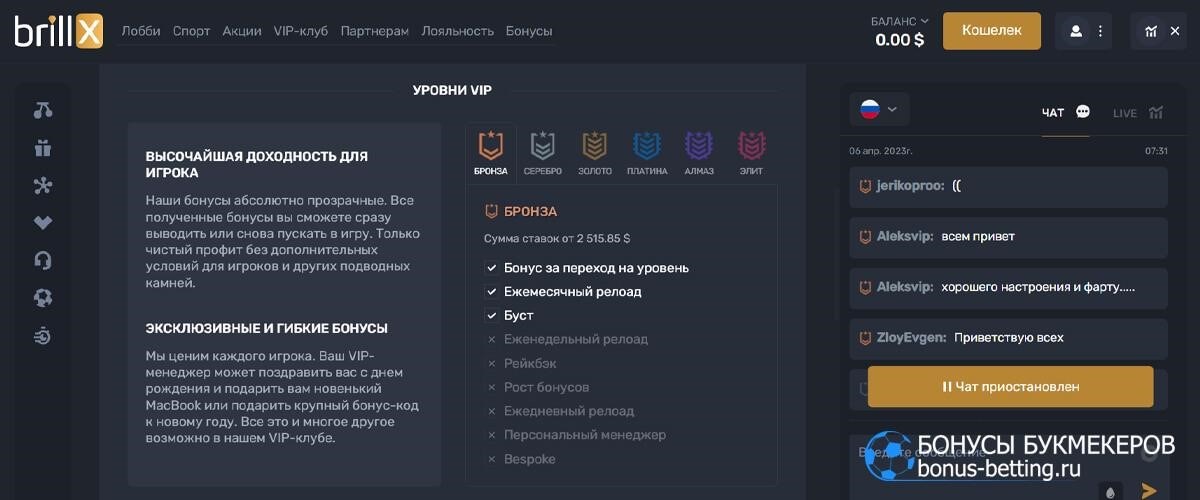Open the gift box bonuses sidebar icon
This screenshot has height=500, width=1200.
coord(43,148)
